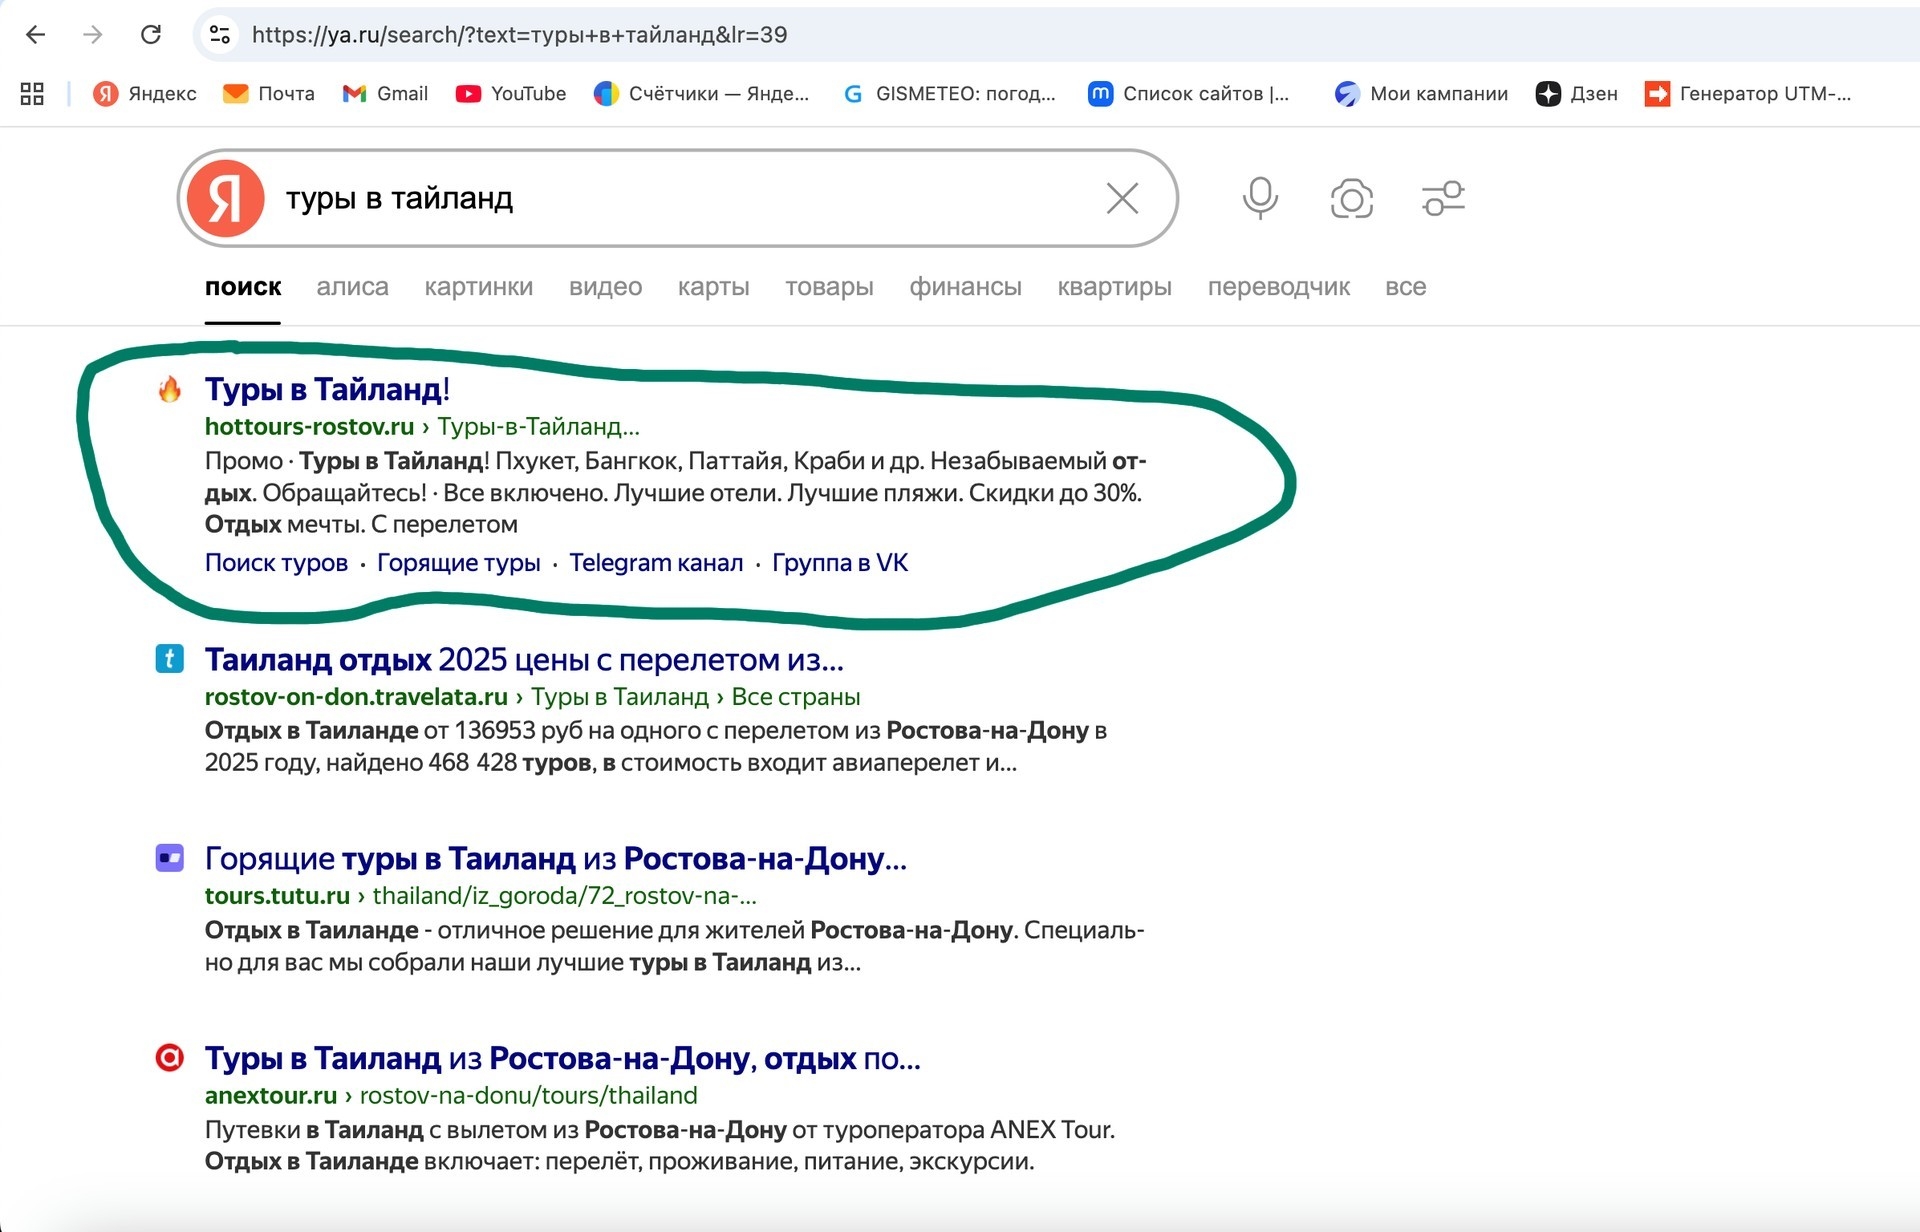The height and width of the screenshot is (1232, 1920).
Task: Clear the search query with X
Action: [1122, 198]
